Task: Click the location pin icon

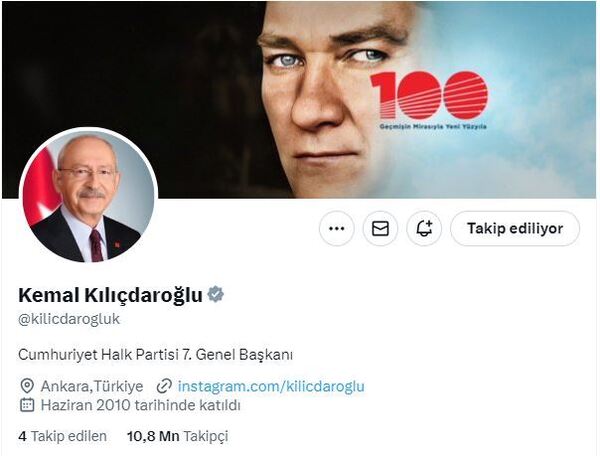Action: (27, 386)
